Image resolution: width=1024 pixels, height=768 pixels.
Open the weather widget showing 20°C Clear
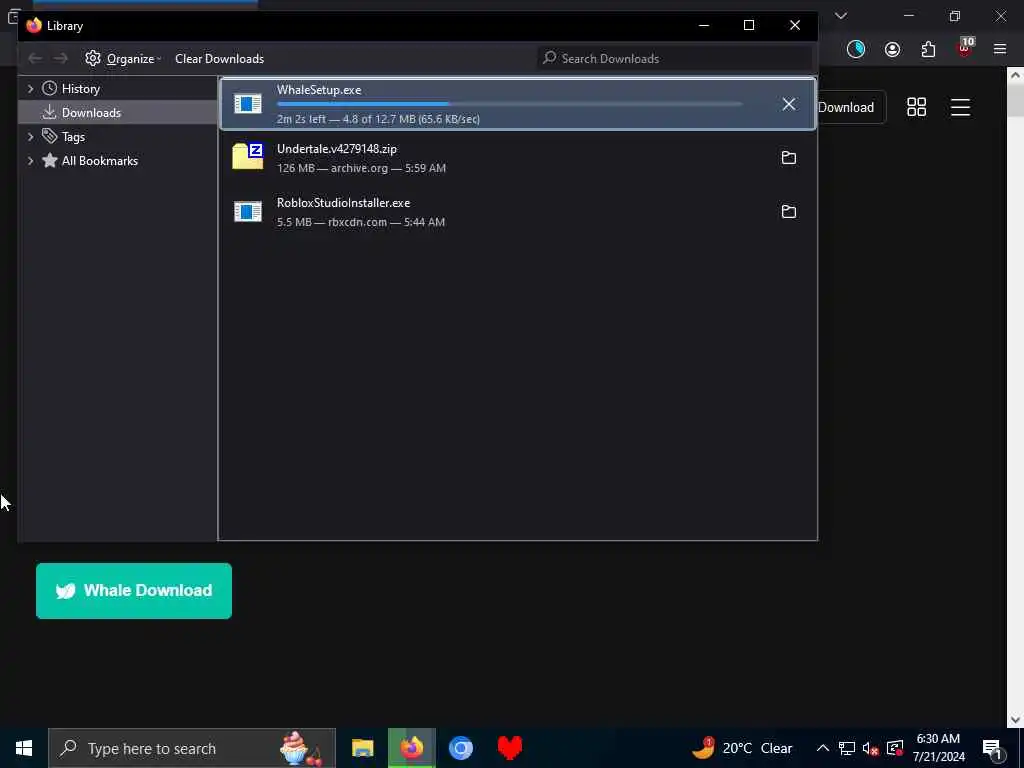coord(743,748)
